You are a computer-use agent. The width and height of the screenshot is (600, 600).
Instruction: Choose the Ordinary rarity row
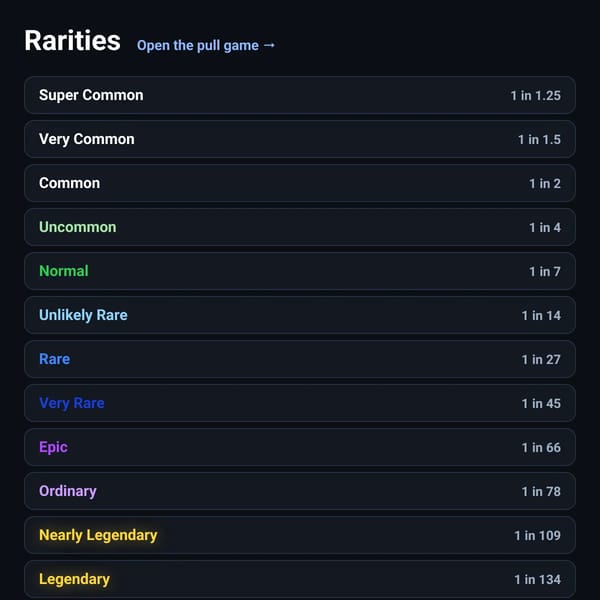click(x=300, y=491)
